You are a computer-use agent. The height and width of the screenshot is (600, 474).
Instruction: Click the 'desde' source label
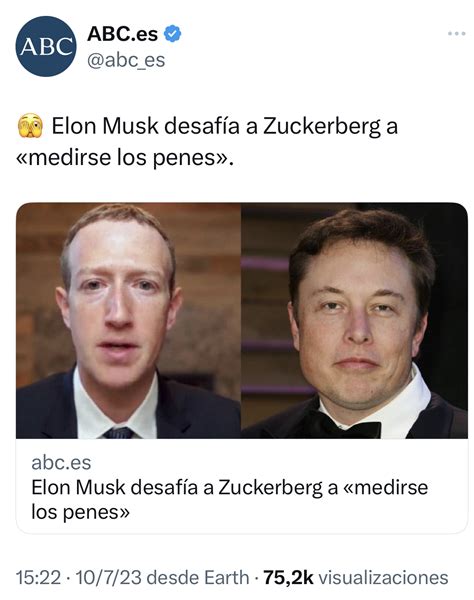click(x=173, y=577)
